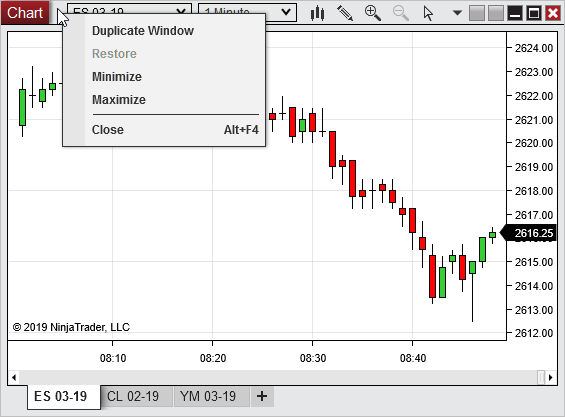Screen dimensions: 565x417
Task: Click the greyed zoom out magnifier
Action: (x=400, y=13)
